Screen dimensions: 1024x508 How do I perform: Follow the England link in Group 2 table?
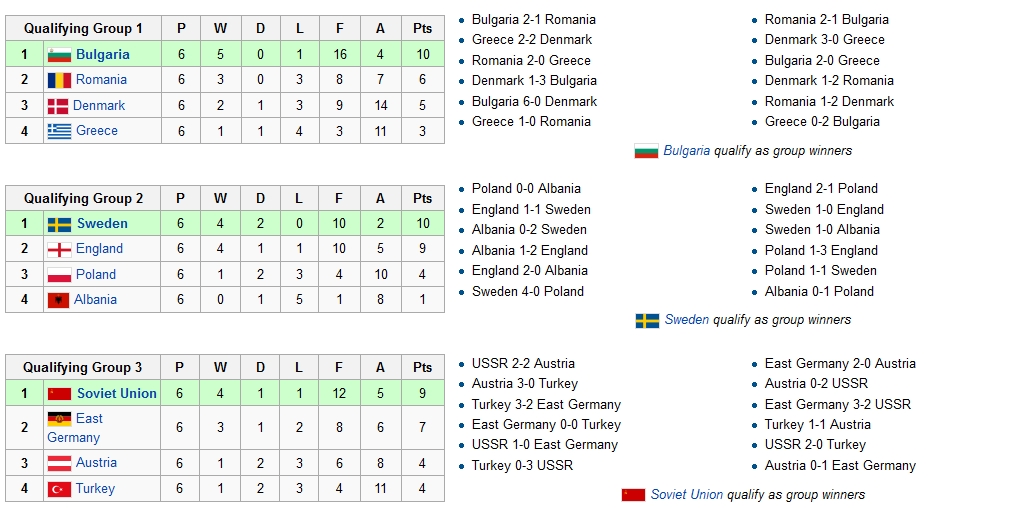[99, 249]
